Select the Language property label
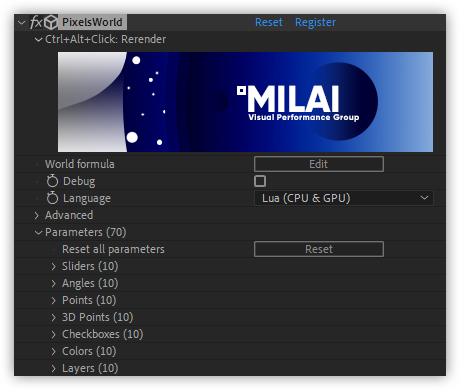The width and height of the screenshot is (460, 390). (87, 199)
